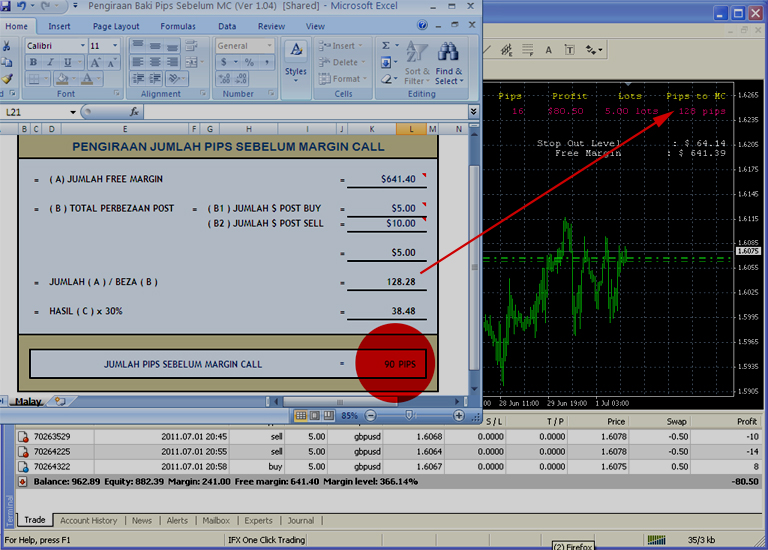Expand the Calibri font name dropdown
768x550 pixels.
82,46
